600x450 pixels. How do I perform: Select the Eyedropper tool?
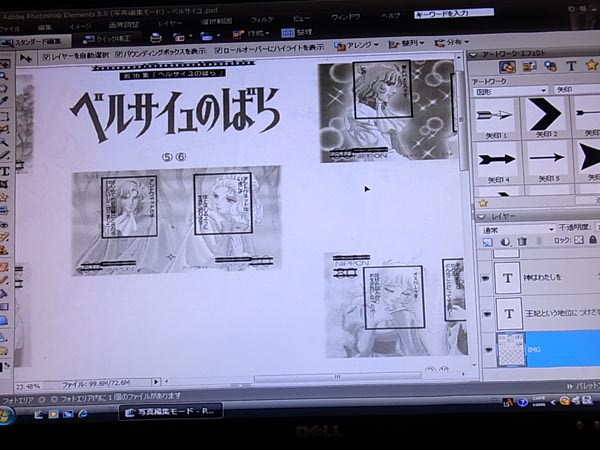(x=4, y=101)
